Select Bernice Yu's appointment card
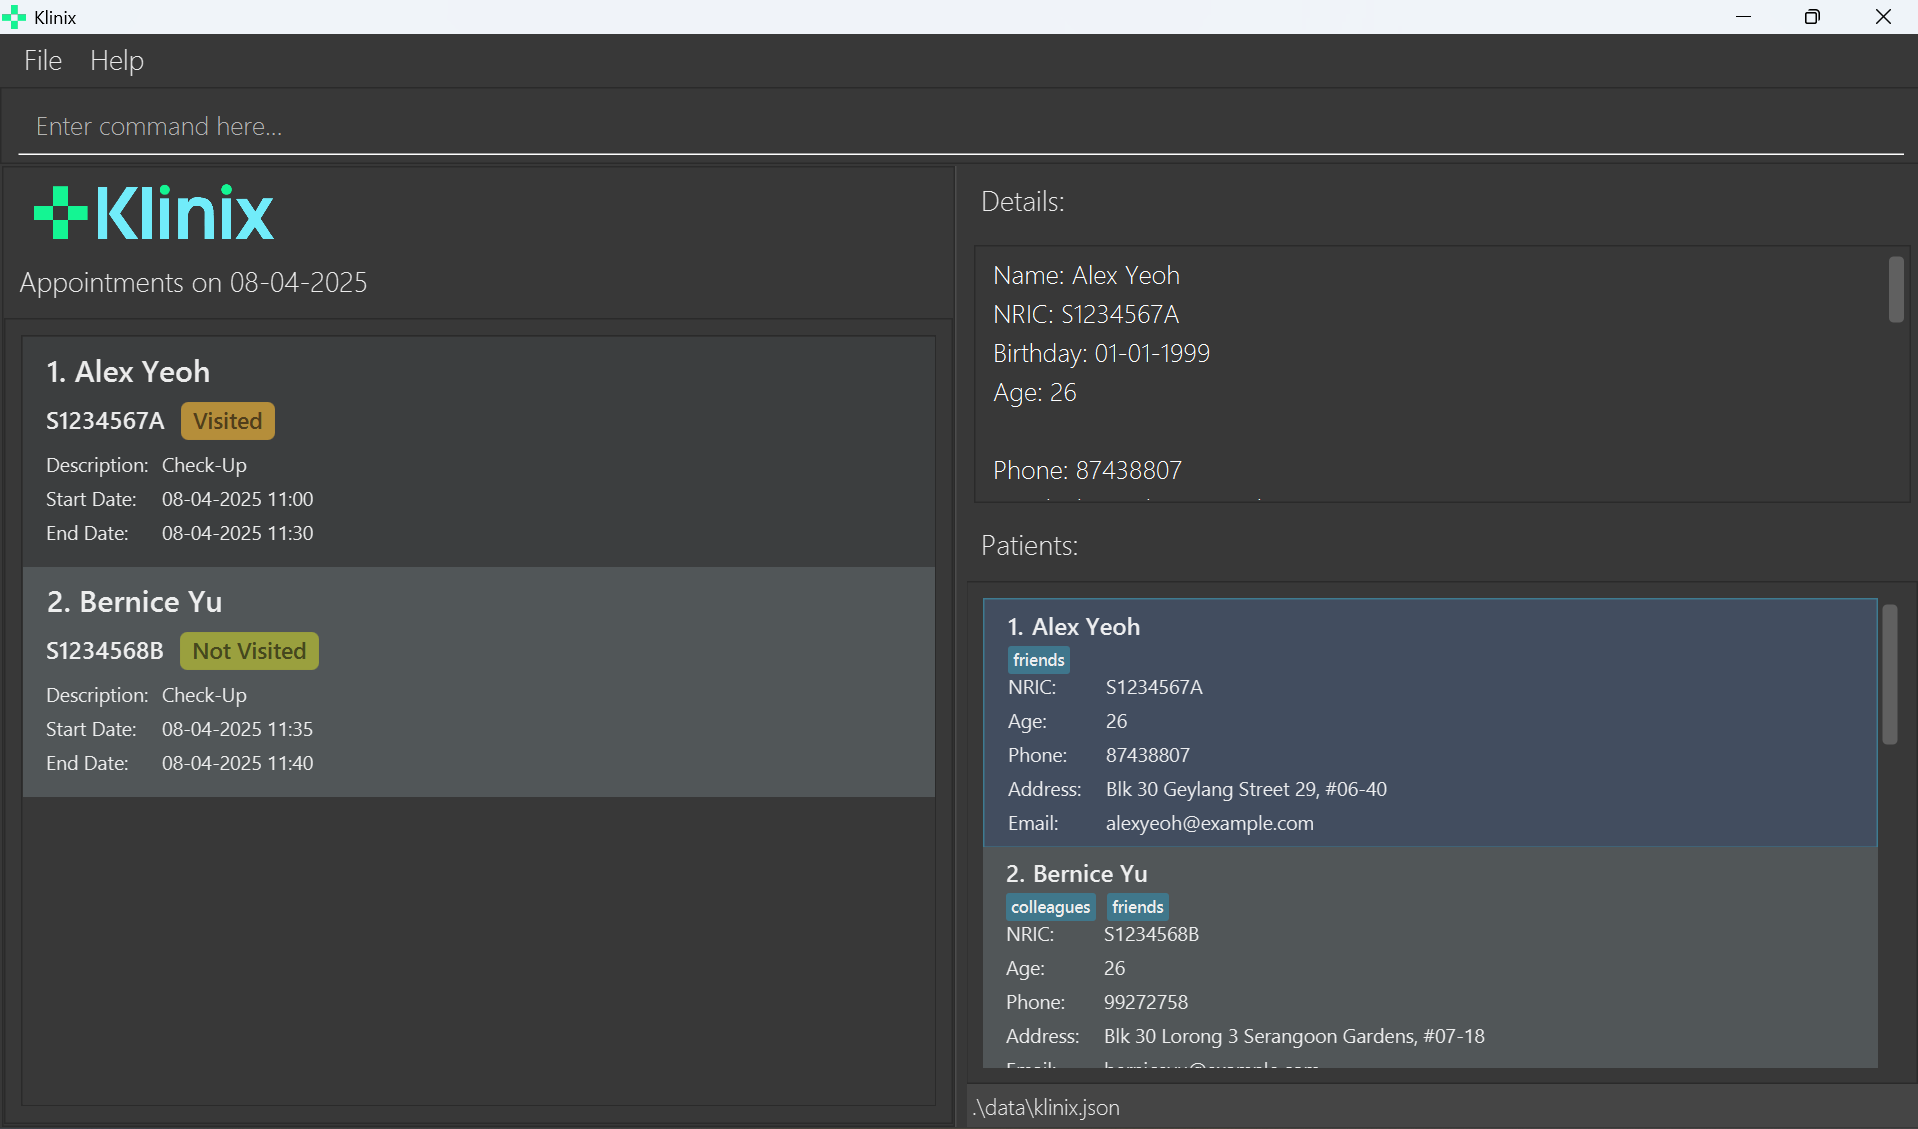Screen dimensions: 1918x1129 click(x=478, y=681)
